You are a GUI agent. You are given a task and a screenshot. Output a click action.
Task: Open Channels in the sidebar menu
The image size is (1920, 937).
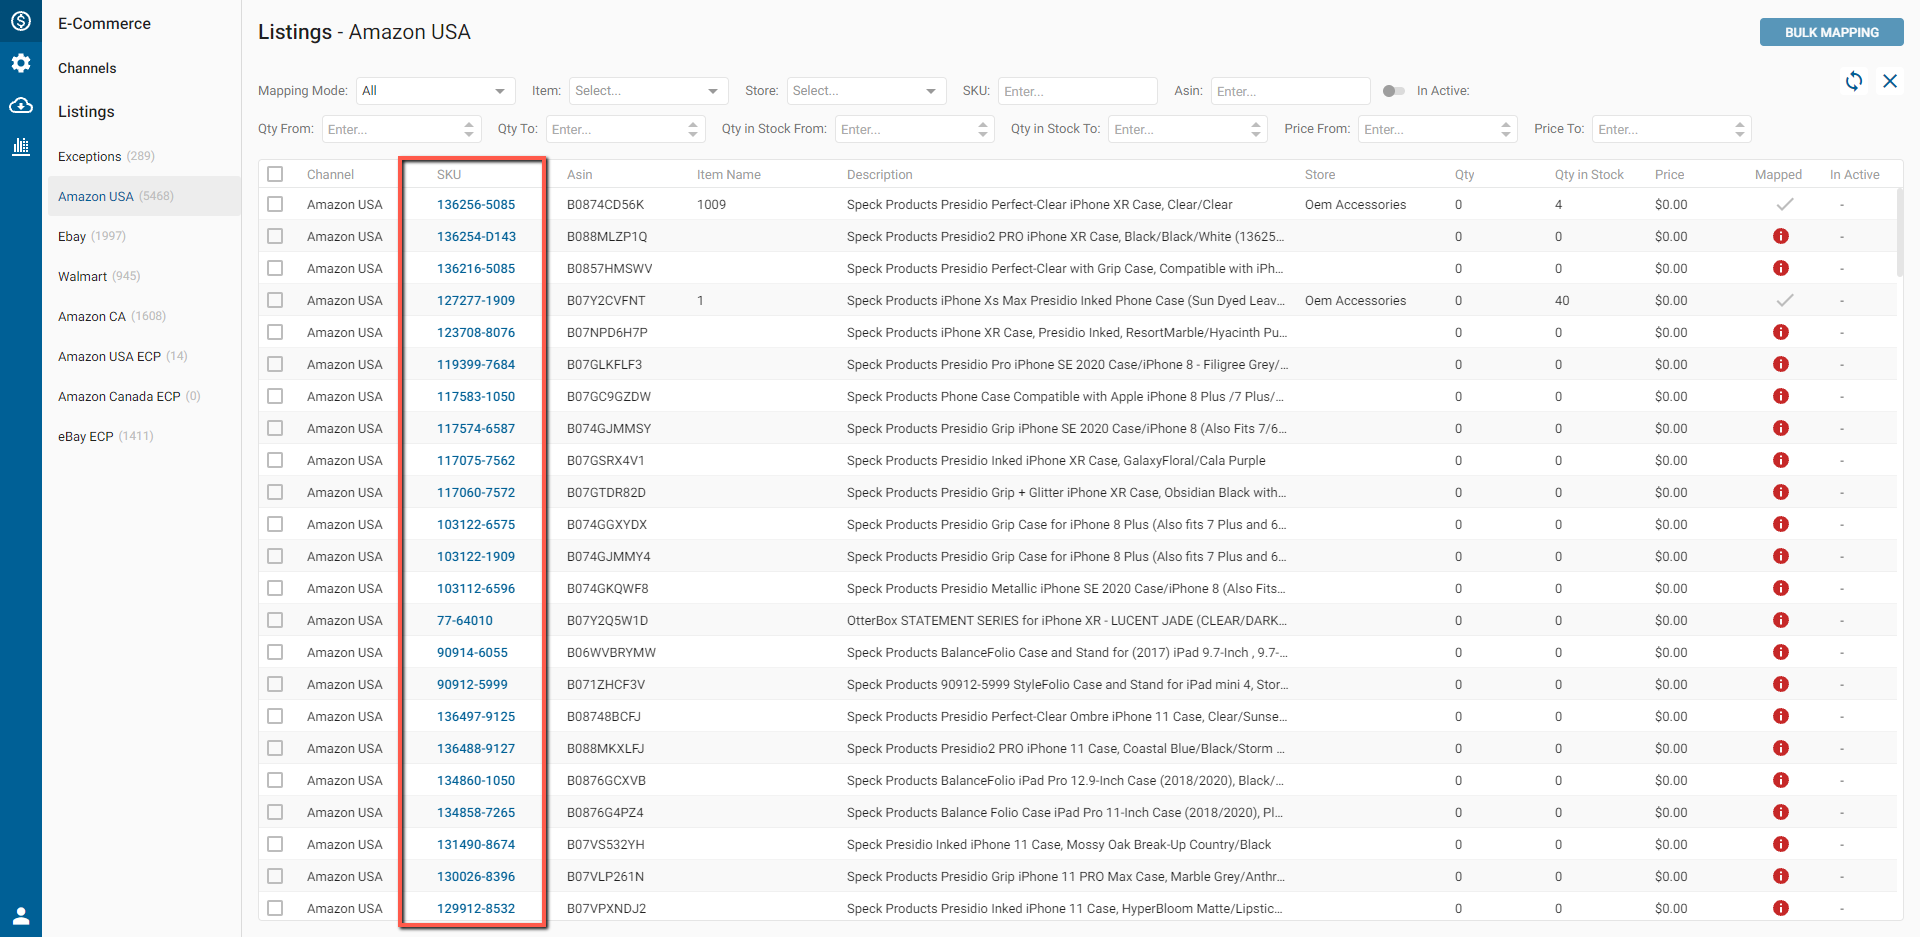87,68
